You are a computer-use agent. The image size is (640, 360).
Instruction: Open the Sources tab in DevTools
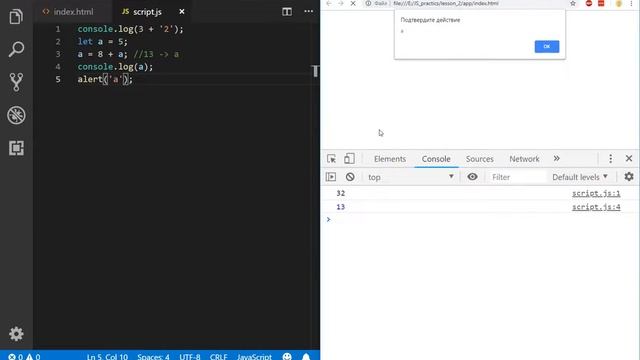coord(480,159)
